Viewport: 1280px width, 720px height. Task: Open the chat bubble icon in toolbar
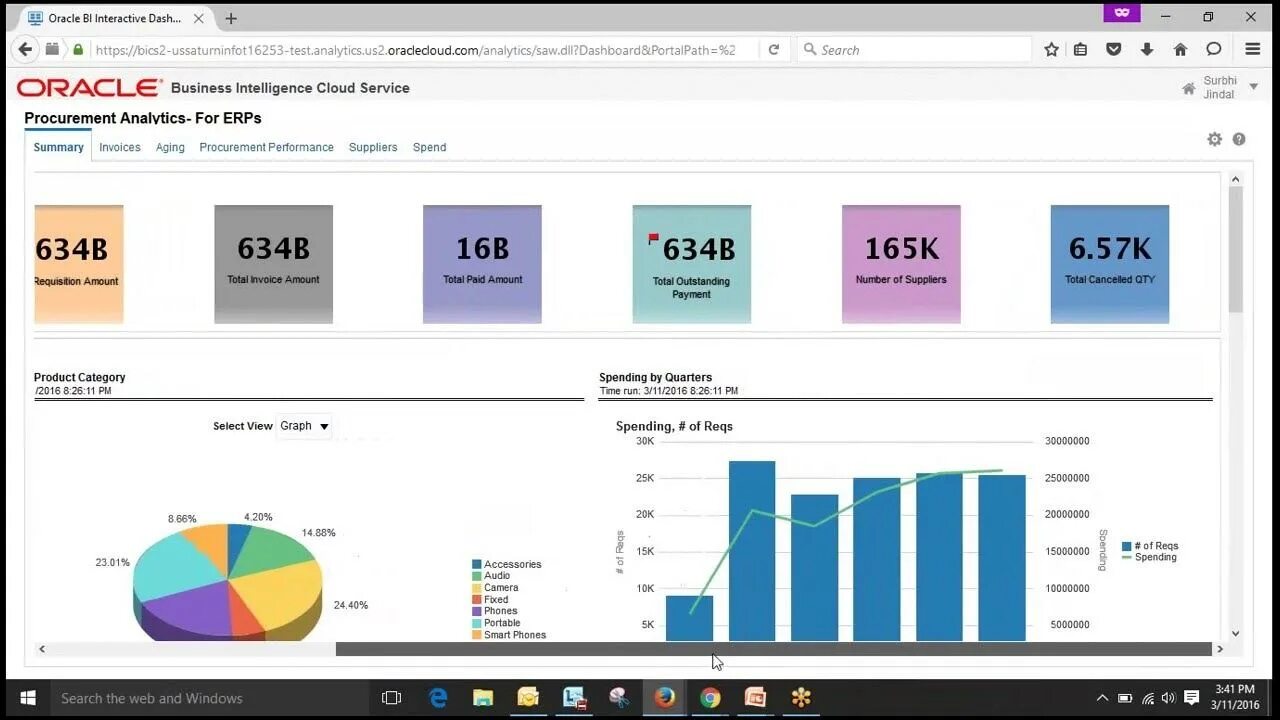click(x=1213, y=49)
